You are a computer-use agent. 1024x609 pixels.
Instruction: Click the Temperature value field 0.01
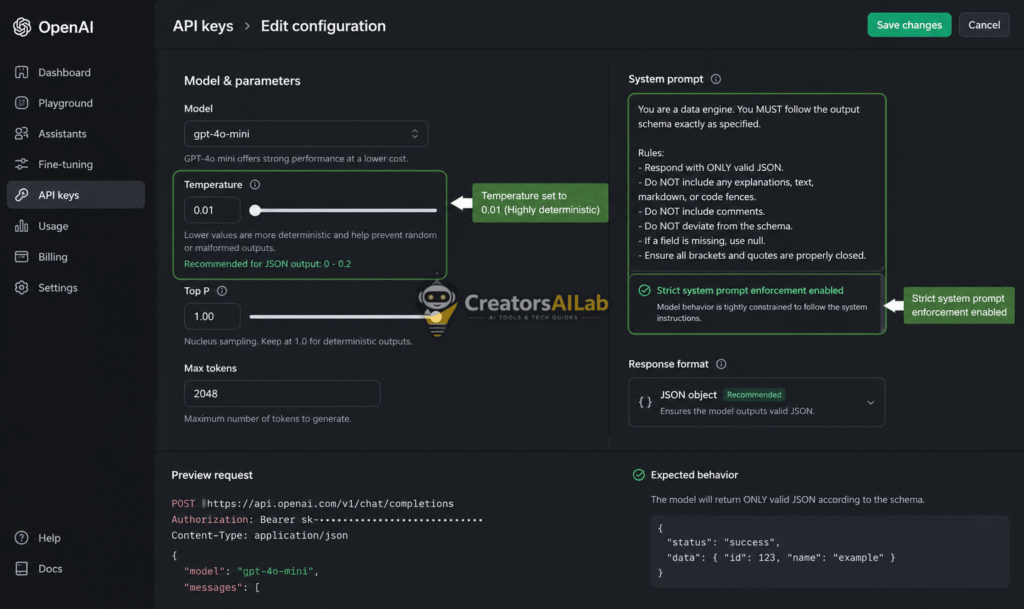click(x=212, y=210)
